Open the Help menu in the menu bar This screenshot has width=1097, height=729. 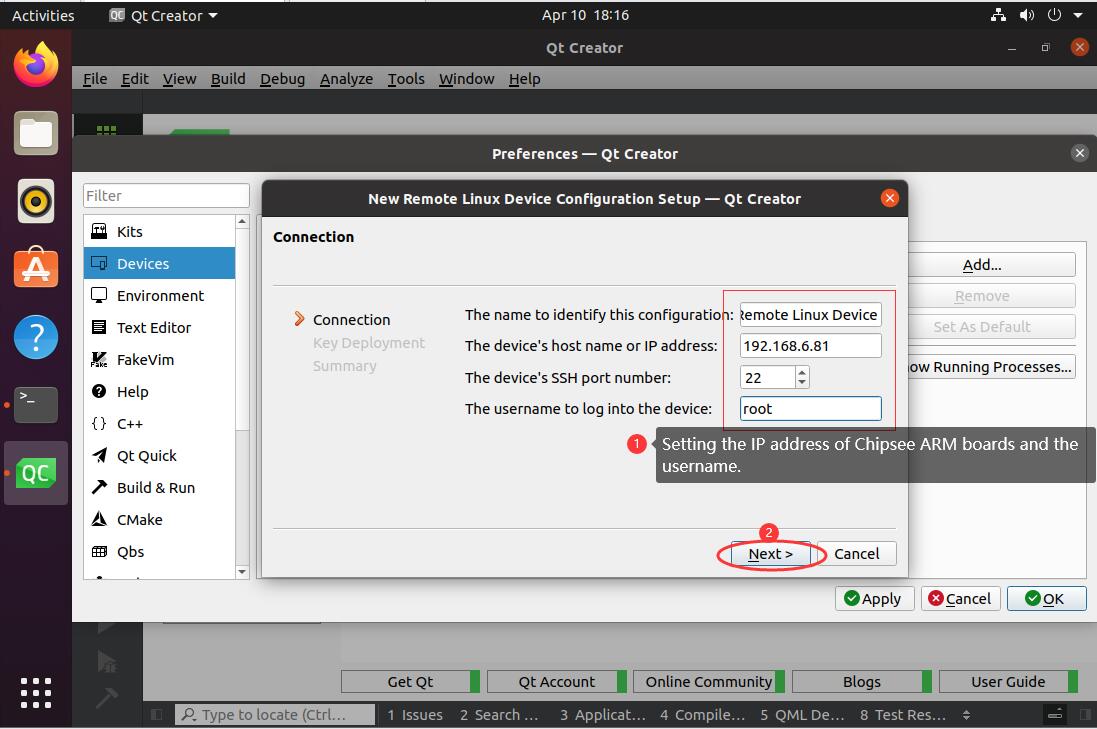click(525, 79)
